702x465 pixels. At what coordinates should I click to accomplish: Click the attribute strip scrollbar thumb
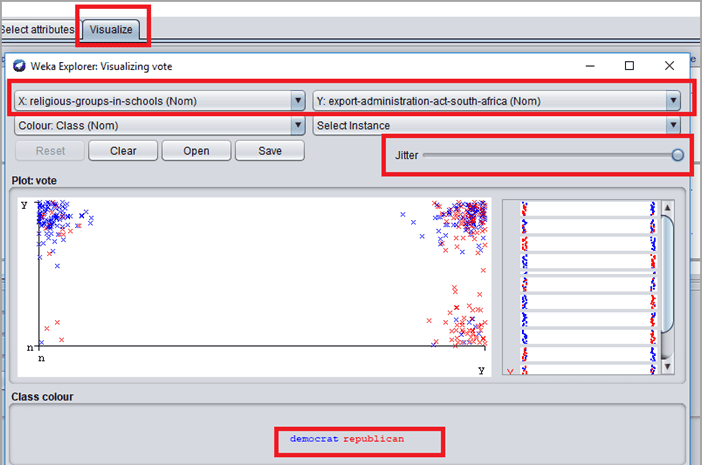(x=668, y=274)
